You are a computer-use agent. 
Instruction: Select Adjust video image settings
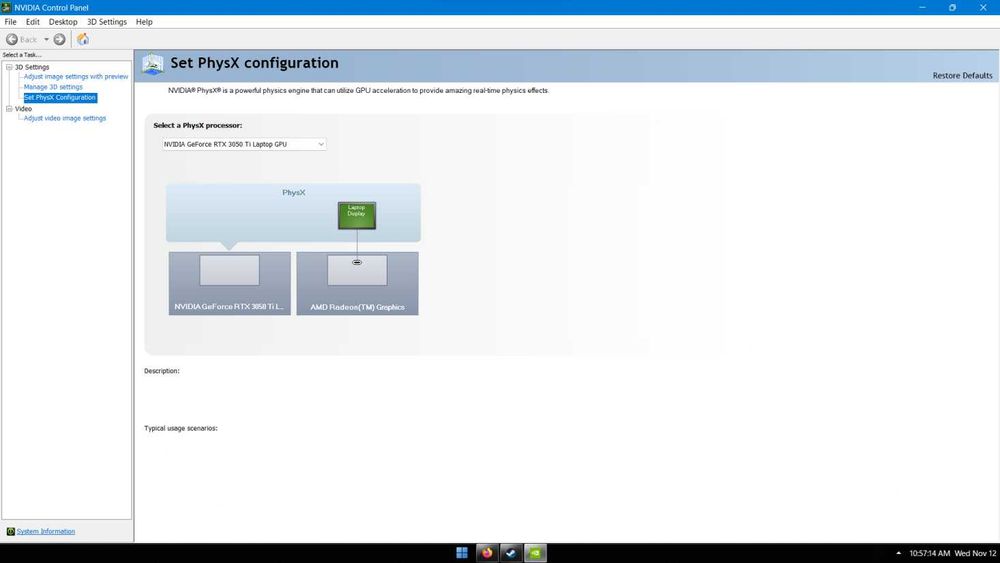[65, 118]
